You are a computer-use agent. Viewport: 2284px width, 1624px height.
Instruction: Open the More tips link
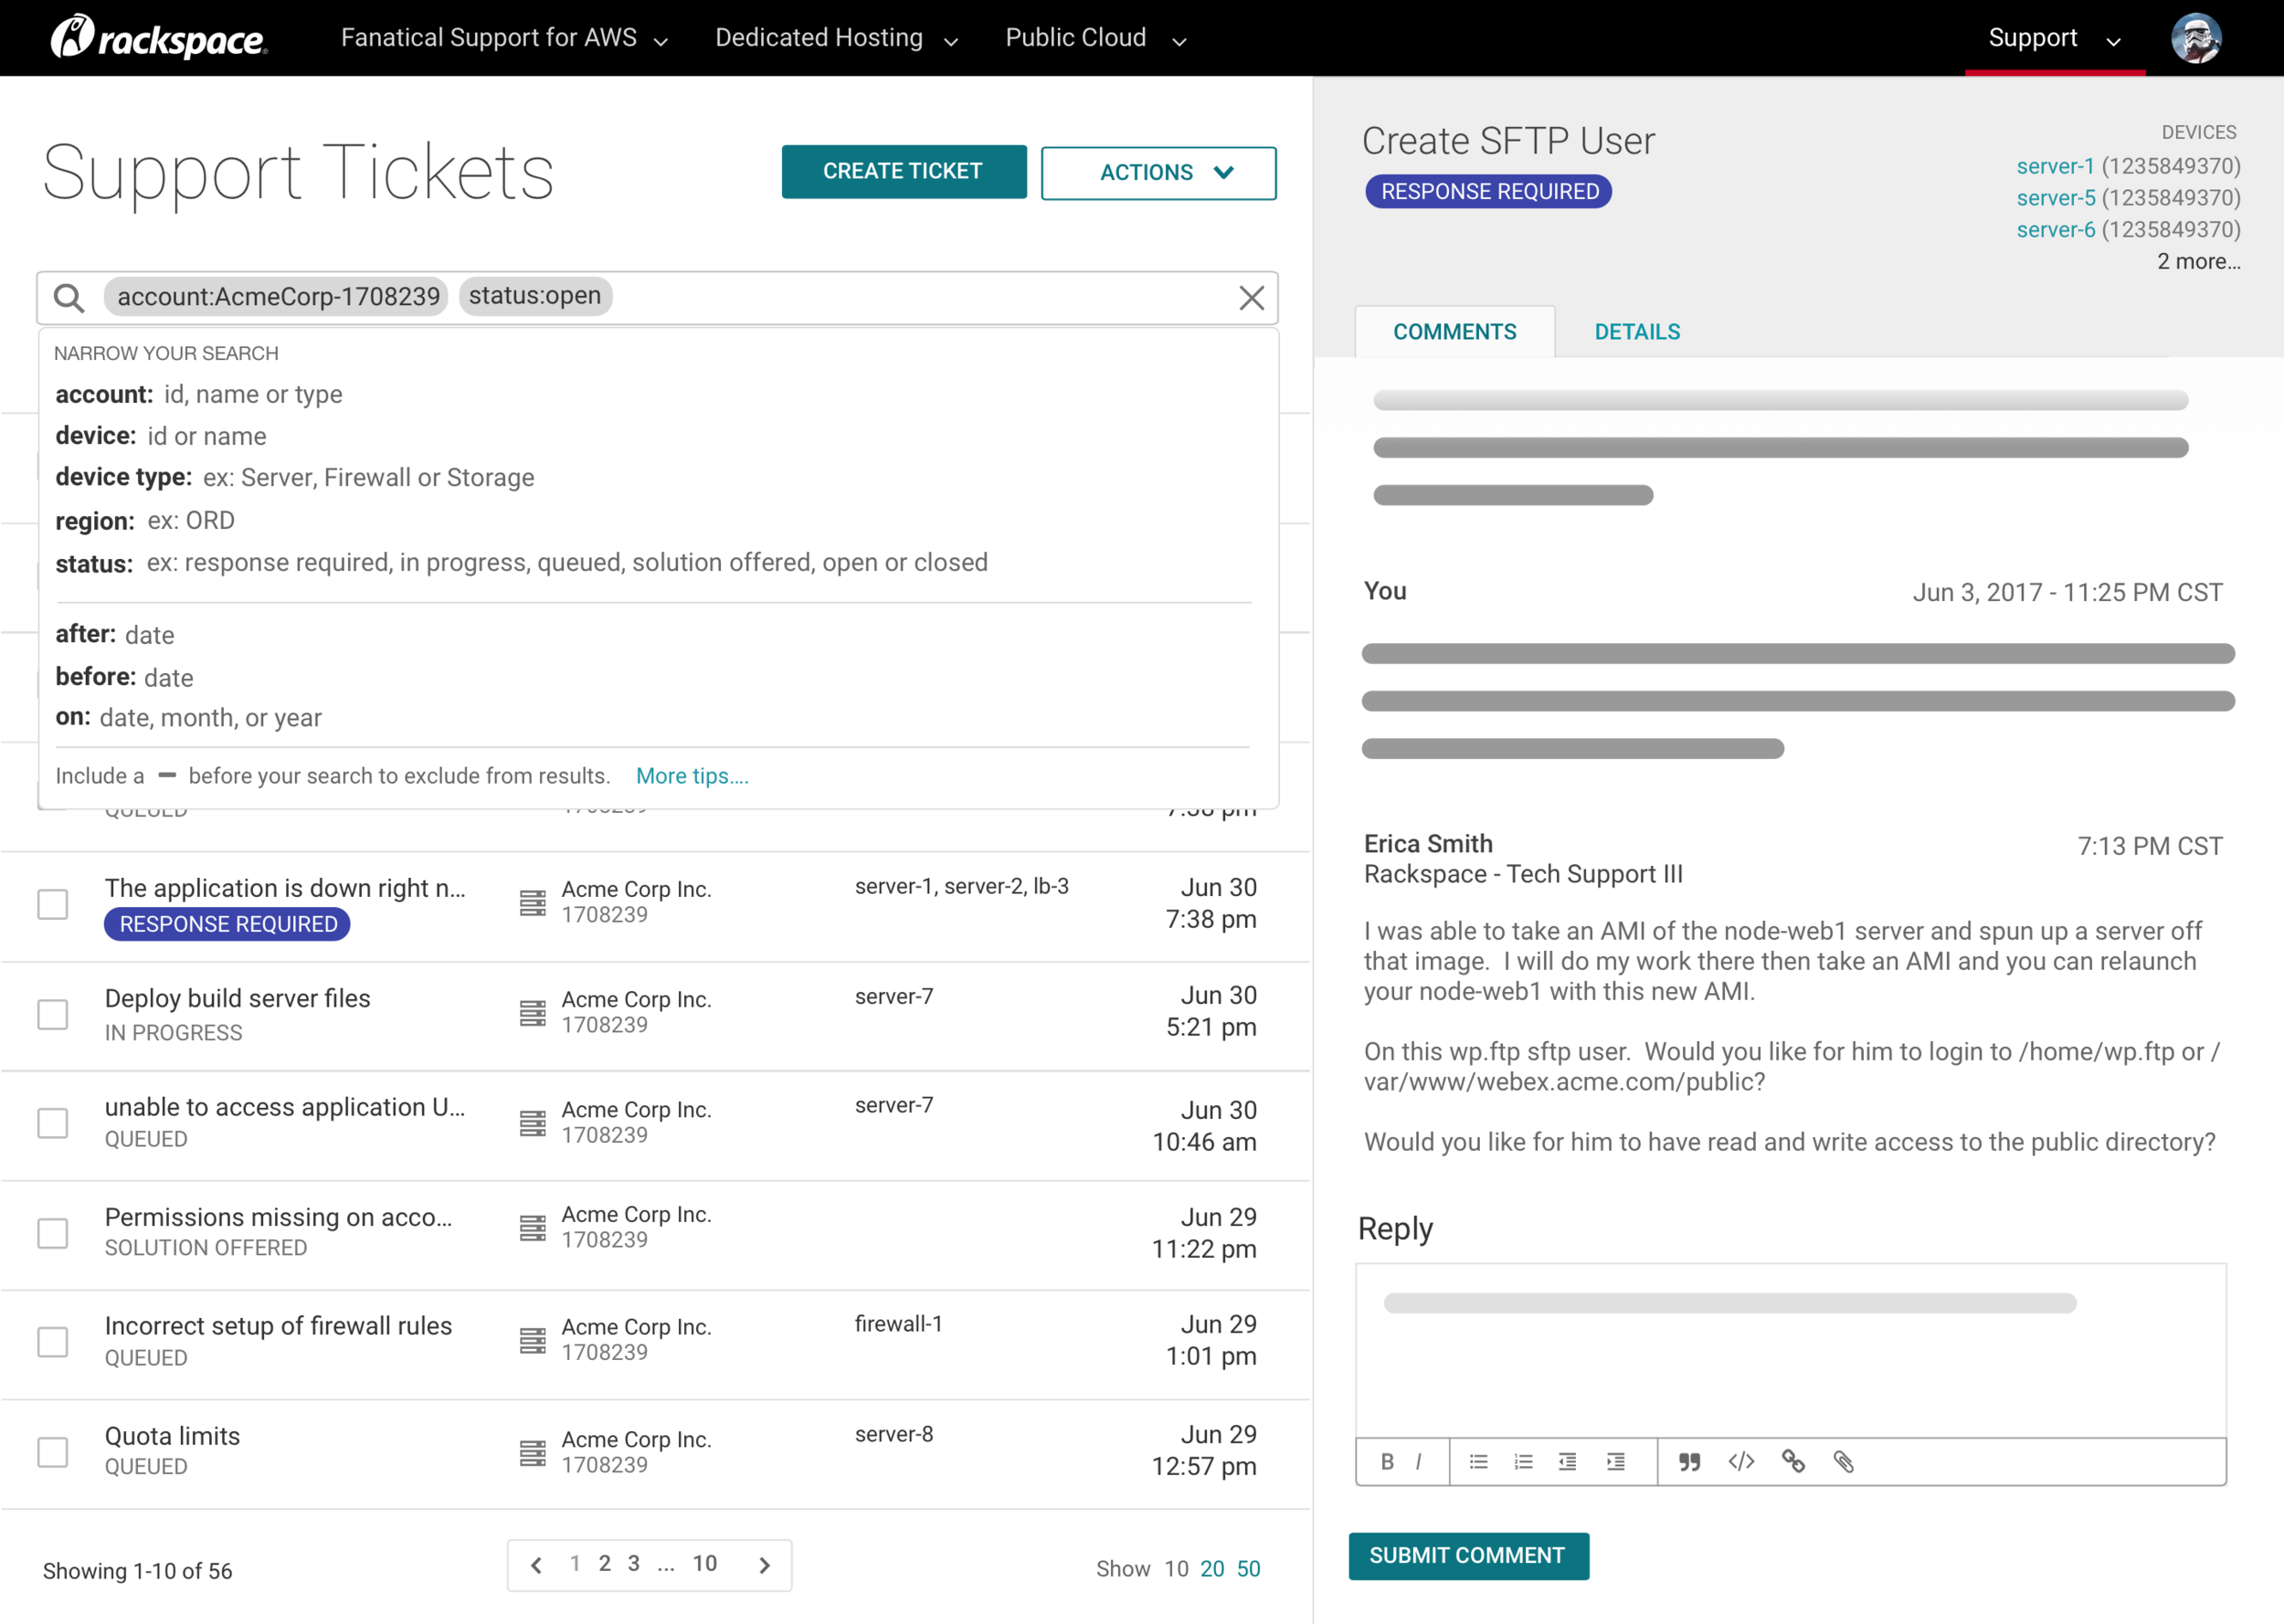coord(692,776)
